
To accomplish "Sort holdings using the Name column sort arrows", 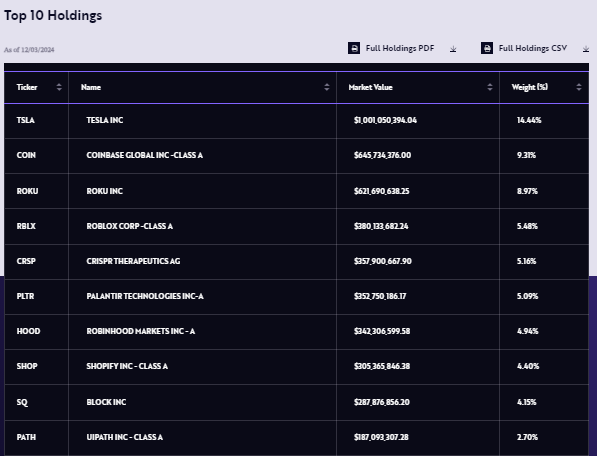I will pos(327,87).
